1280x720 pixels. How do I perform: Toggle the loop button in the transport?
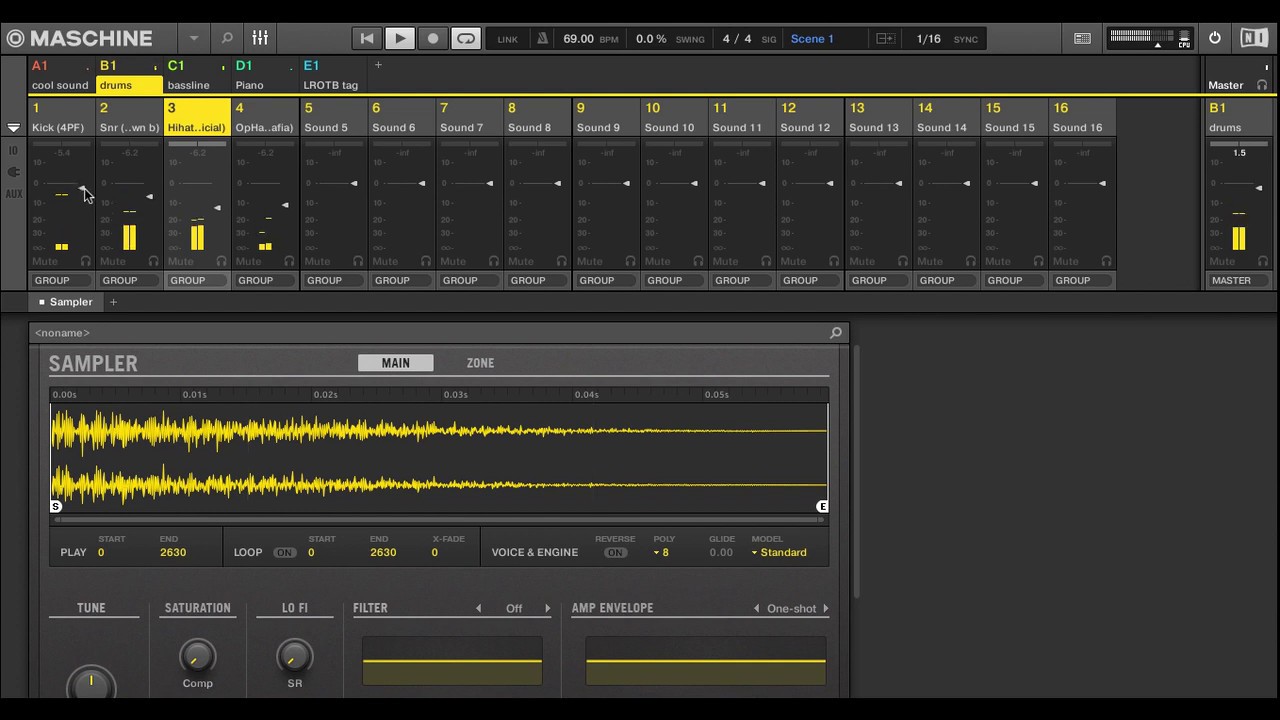pyautogui.click(x=466, y=38)
